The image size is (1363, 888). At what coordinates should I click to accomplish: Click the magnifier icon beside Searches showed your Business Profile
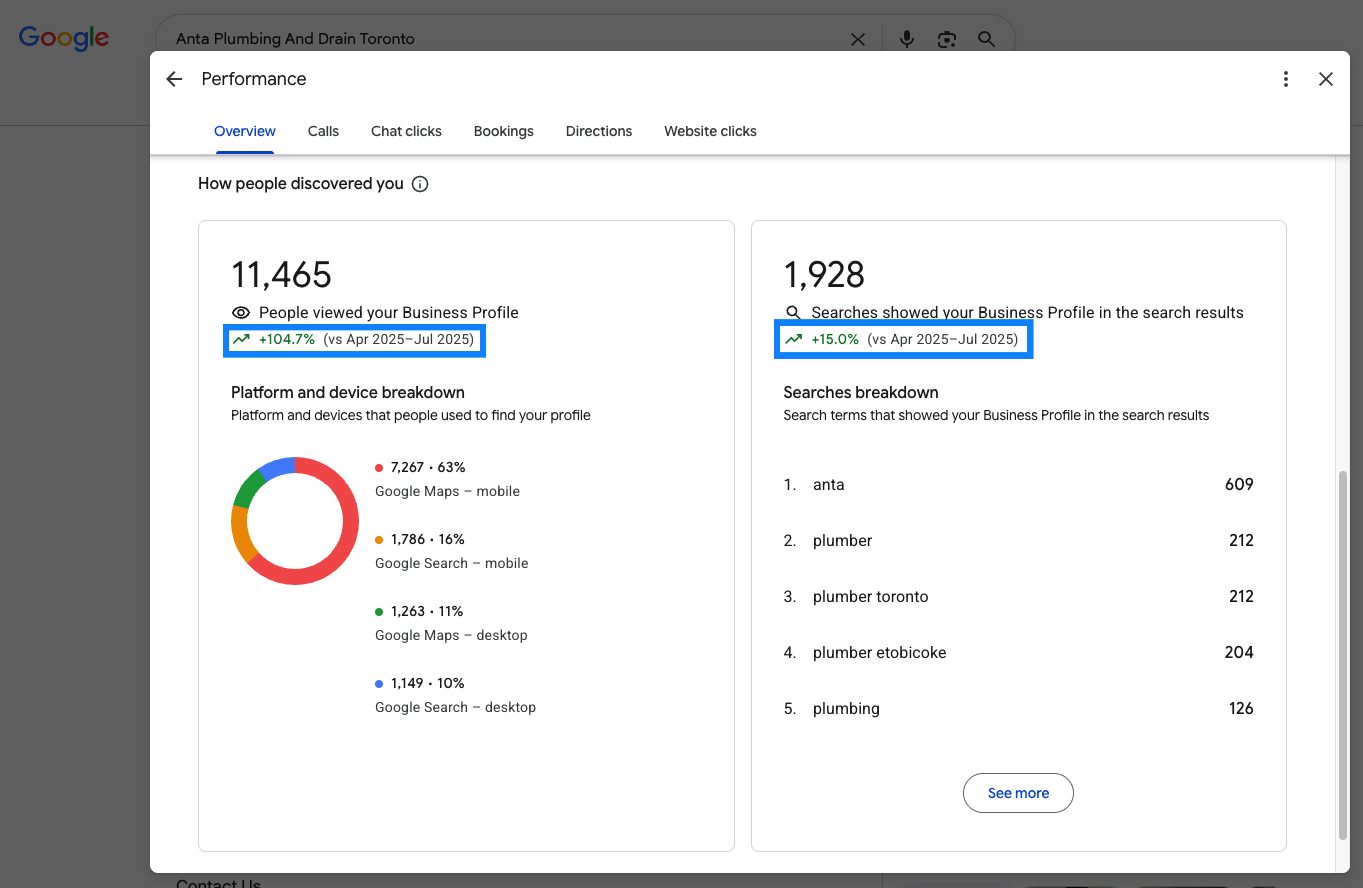[793, 312]
